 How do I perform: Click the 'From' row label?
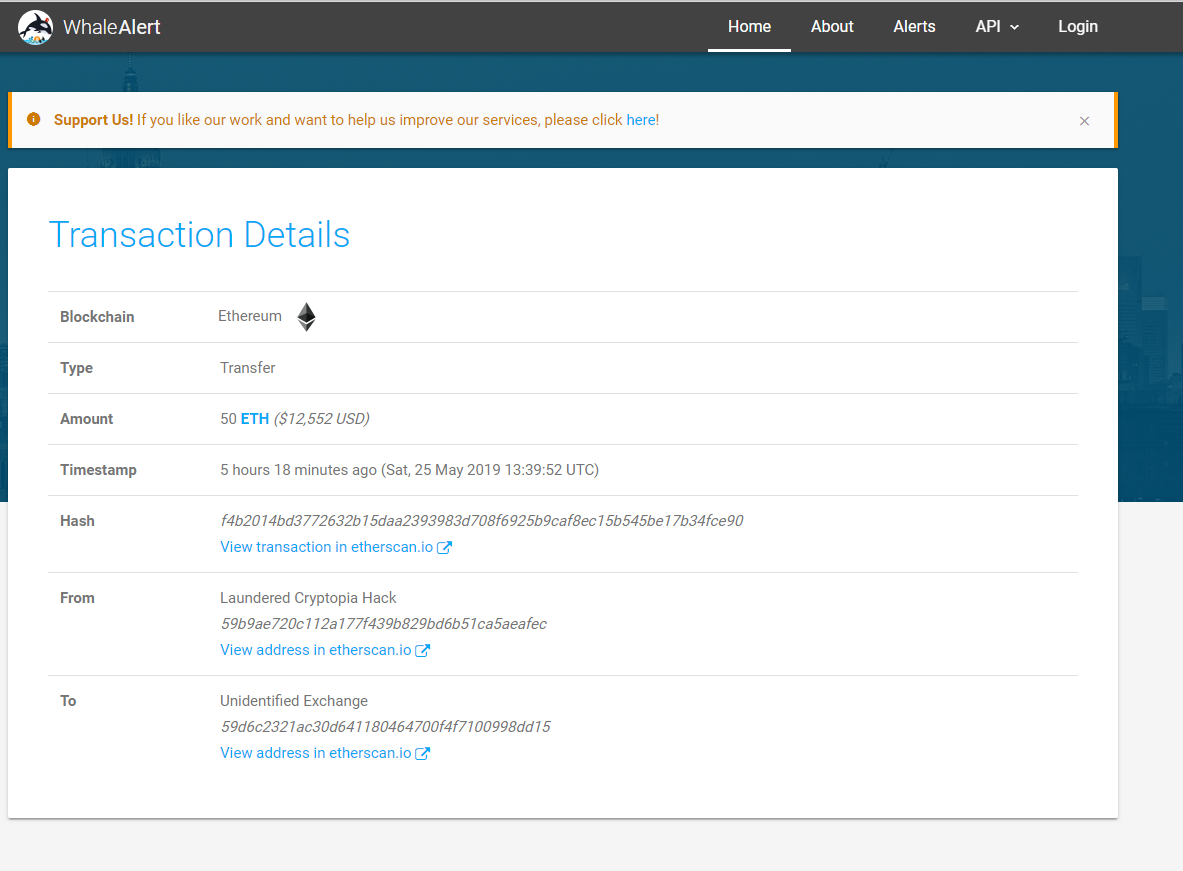(77, 598)
